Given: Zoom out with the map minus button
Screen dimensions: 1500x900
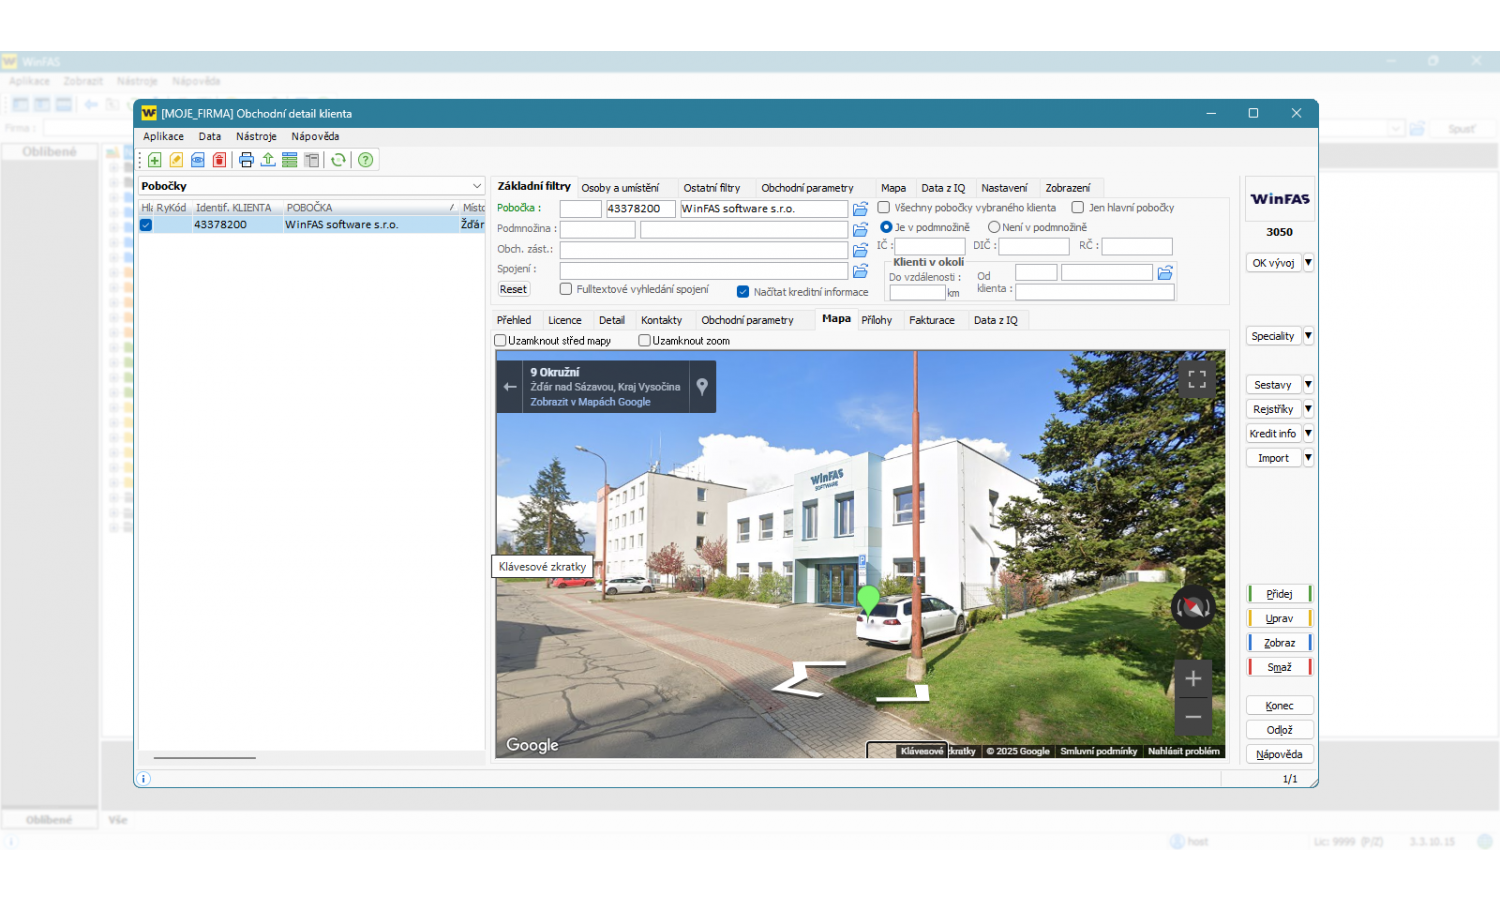Looking at the screenshot, I should [1193, 717].
